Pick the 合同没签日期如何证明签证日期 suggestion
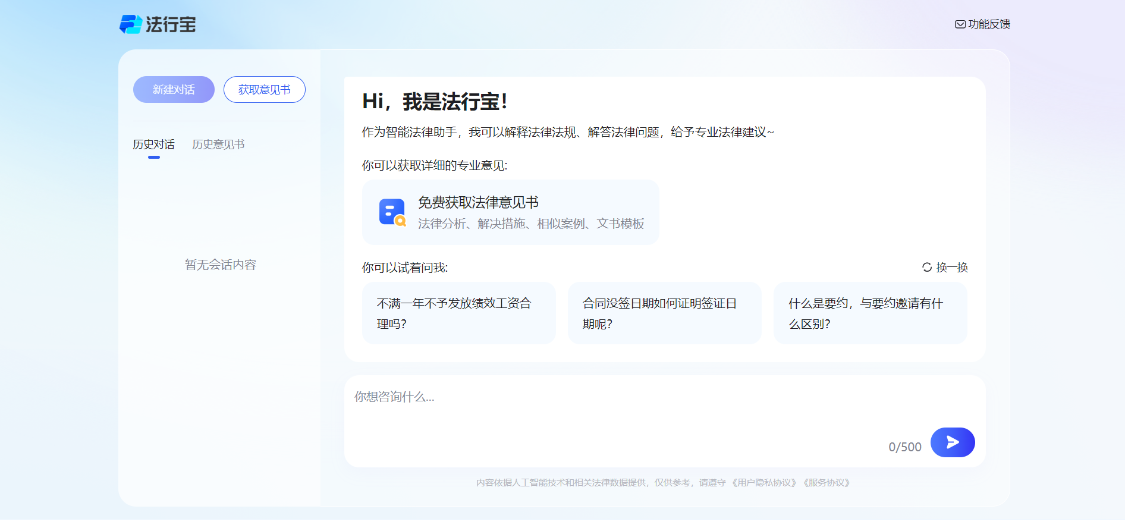The width and height of the screenshot is (1125, 520). coord(664,313)
